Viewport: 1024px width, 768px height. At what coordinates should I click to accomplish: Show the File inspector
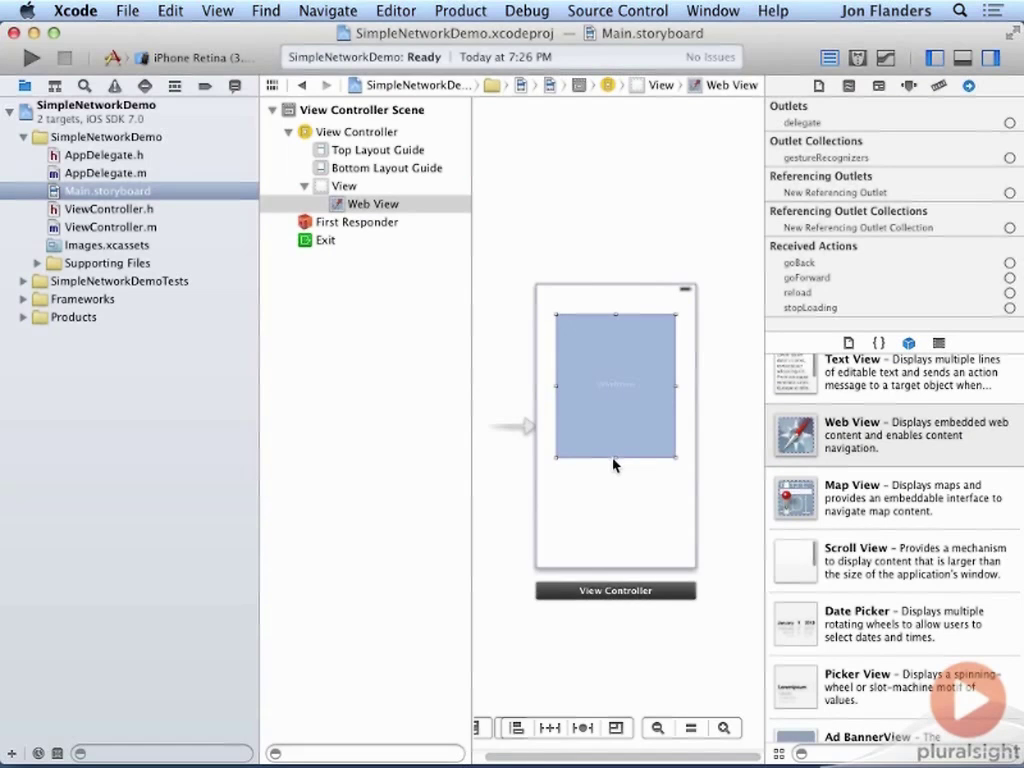pyautogui.click(x=818, y=86)
